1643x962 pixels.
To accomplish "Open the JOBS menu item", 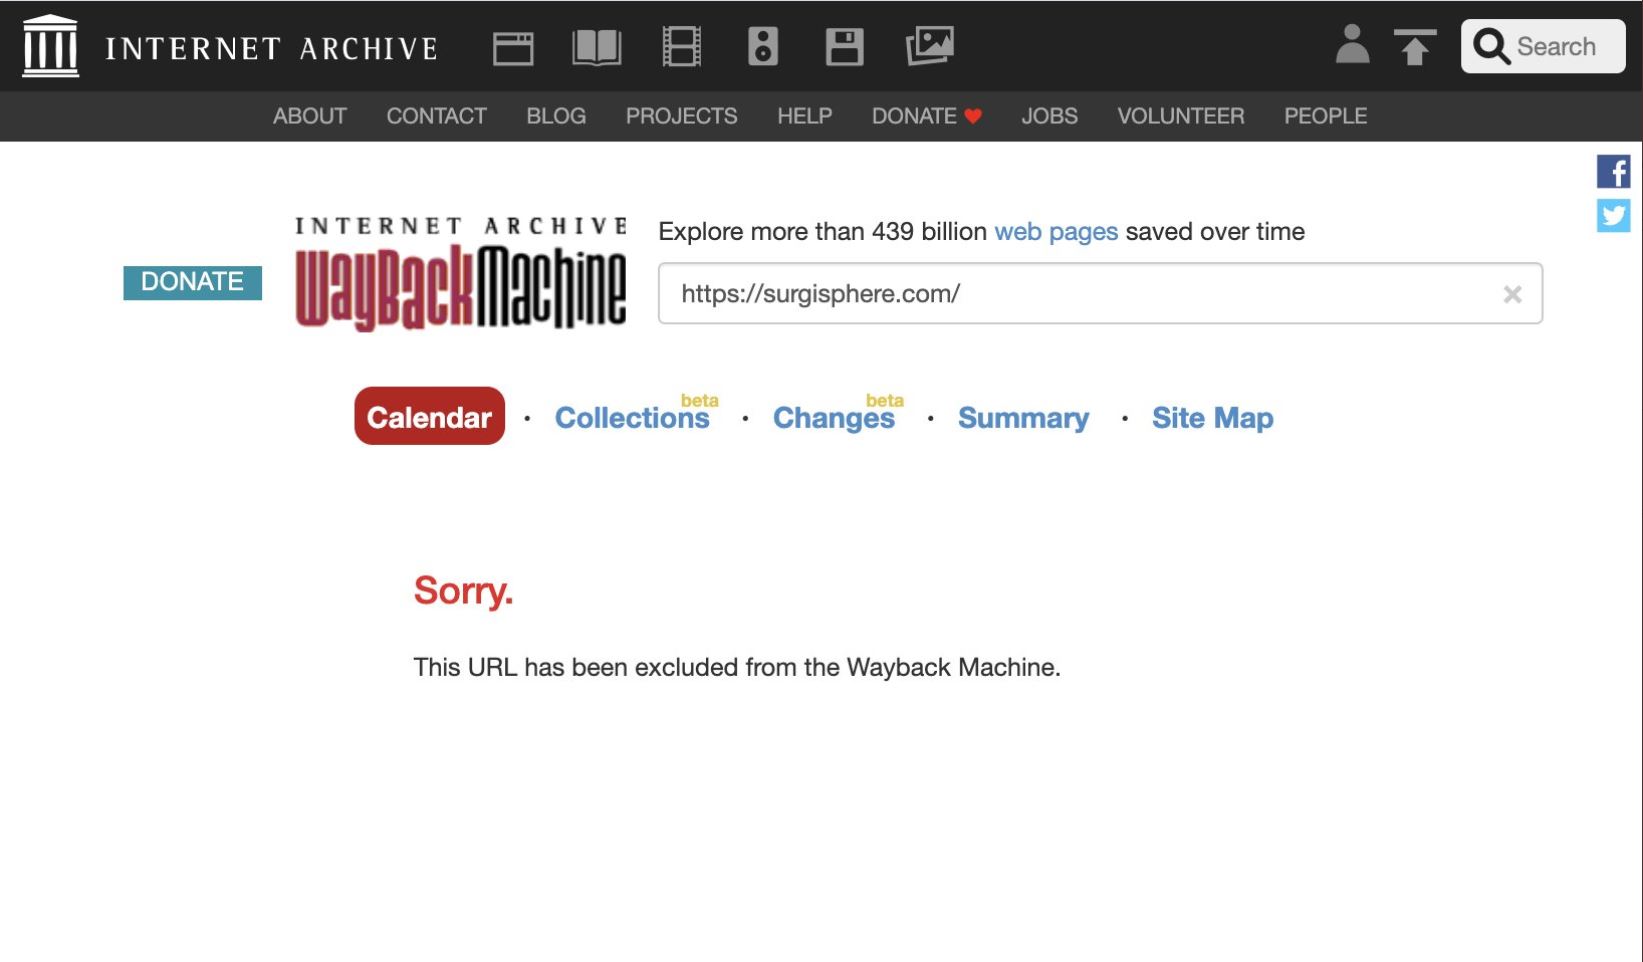I will coord(1049,116).
